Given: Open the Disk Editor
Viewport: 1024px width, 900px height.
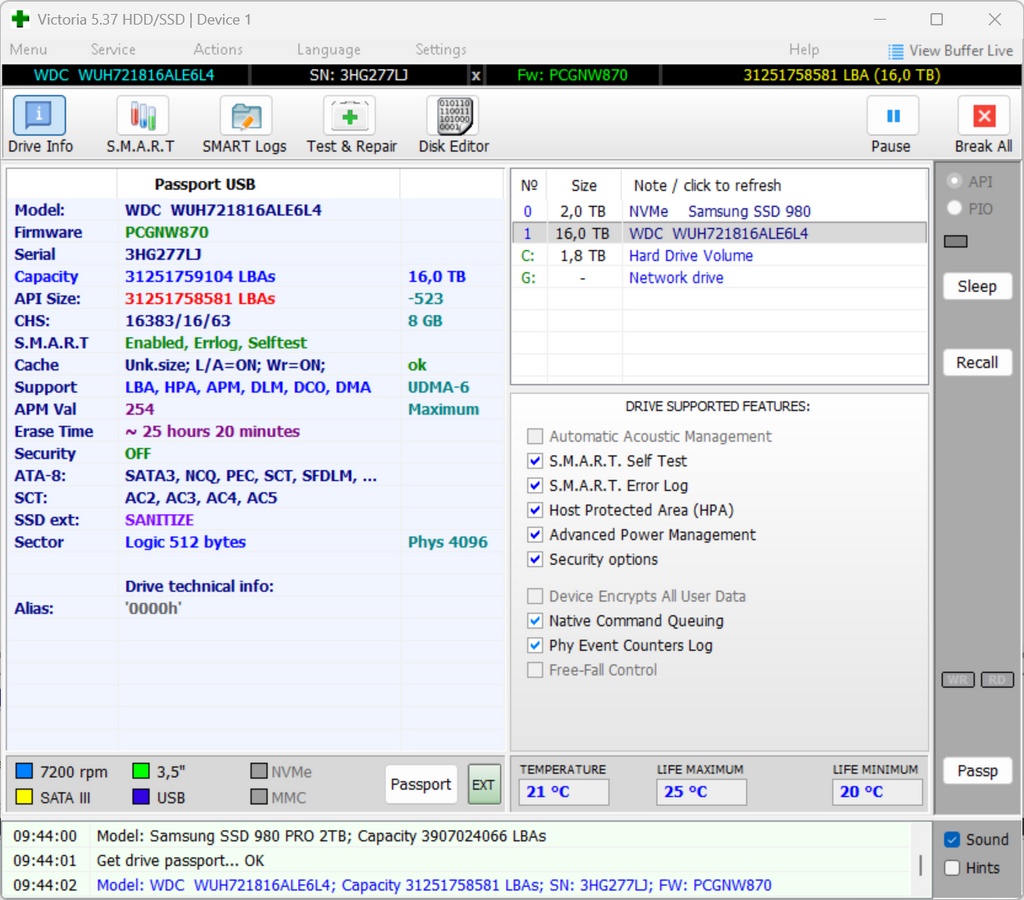Looking at the screenshot, I should (454, 124).
